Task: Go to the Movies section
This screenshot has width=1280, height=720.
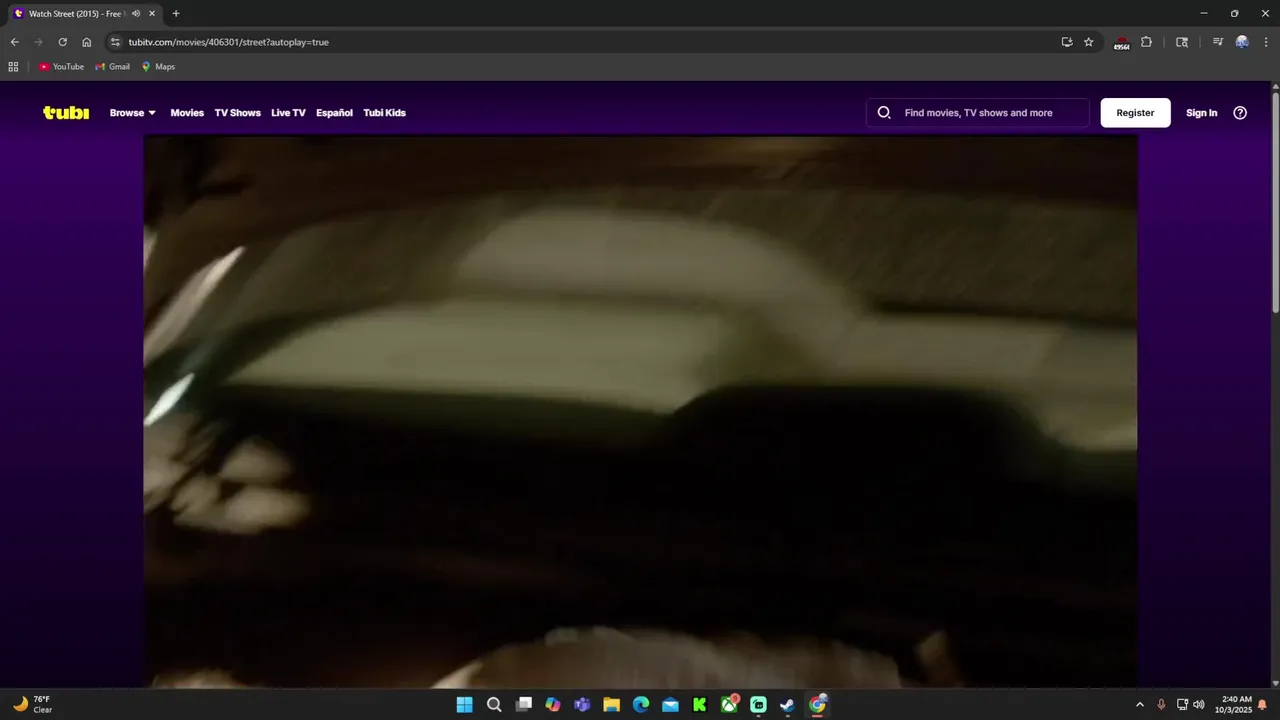Action: [x=187, y=113]
